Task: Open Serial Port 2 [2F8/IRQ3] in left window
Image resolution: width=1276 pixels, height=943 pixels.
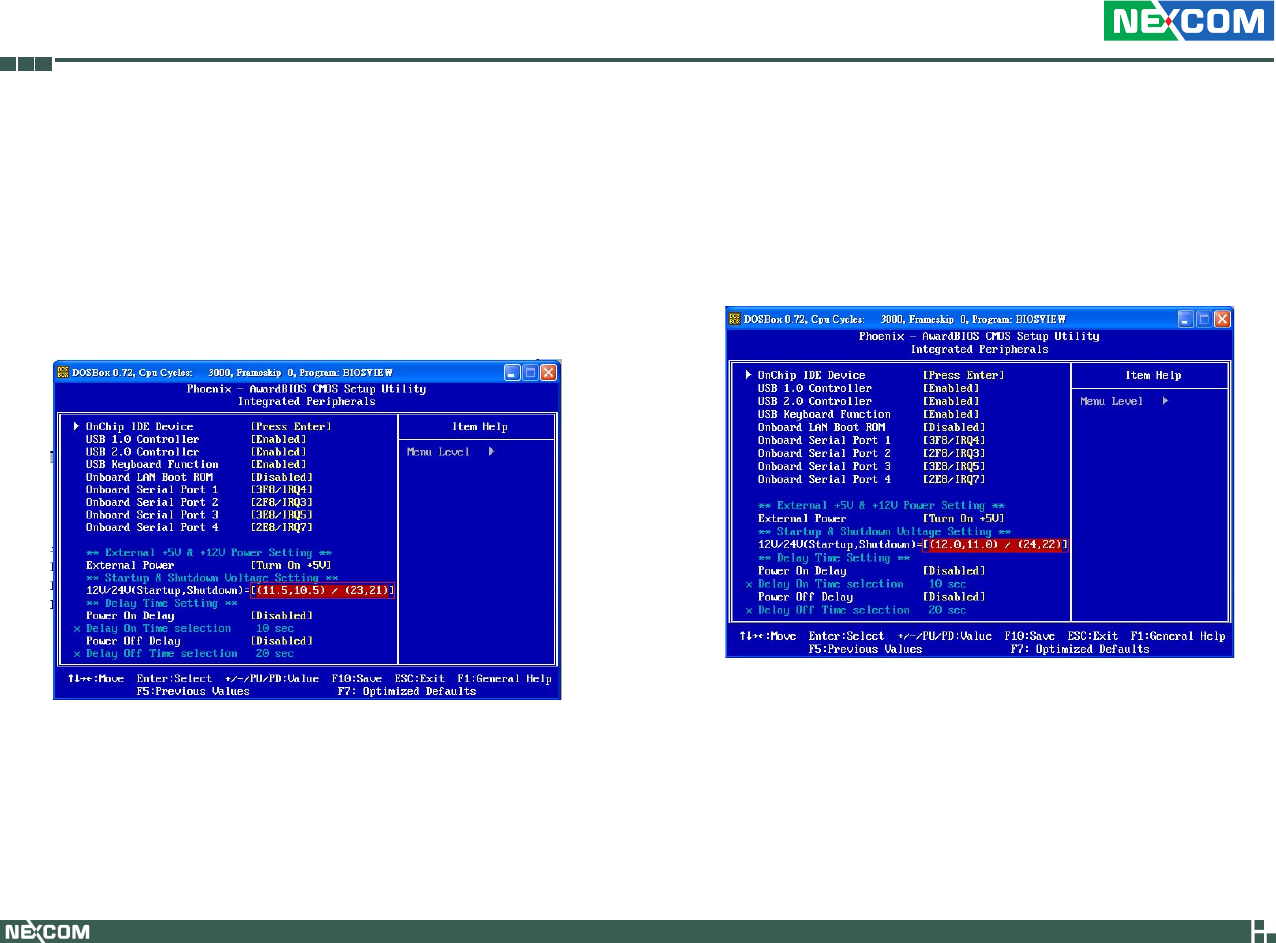Action: tap(281, 502)
